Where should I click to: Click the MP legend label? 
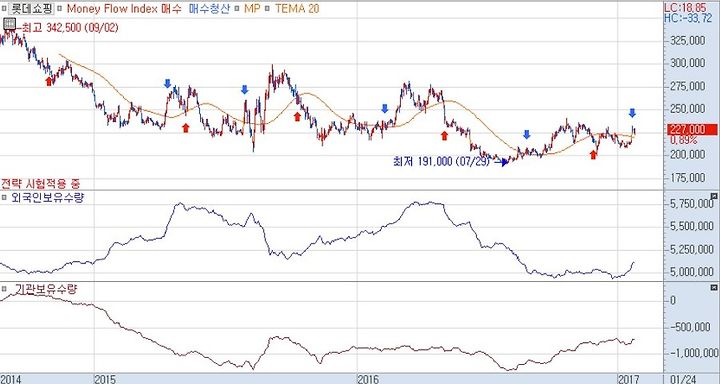[x=252, y=8]
